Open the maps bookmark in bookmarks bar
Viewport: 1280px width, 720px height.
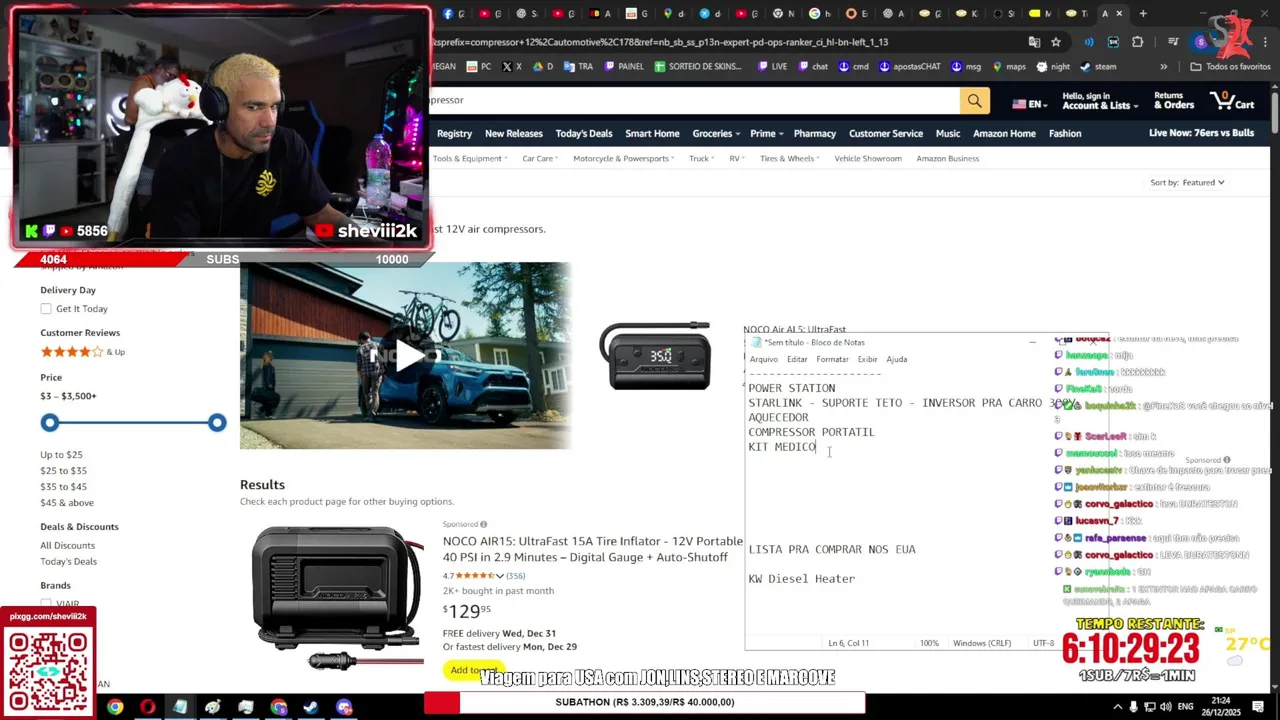(x=1009, y=67)
